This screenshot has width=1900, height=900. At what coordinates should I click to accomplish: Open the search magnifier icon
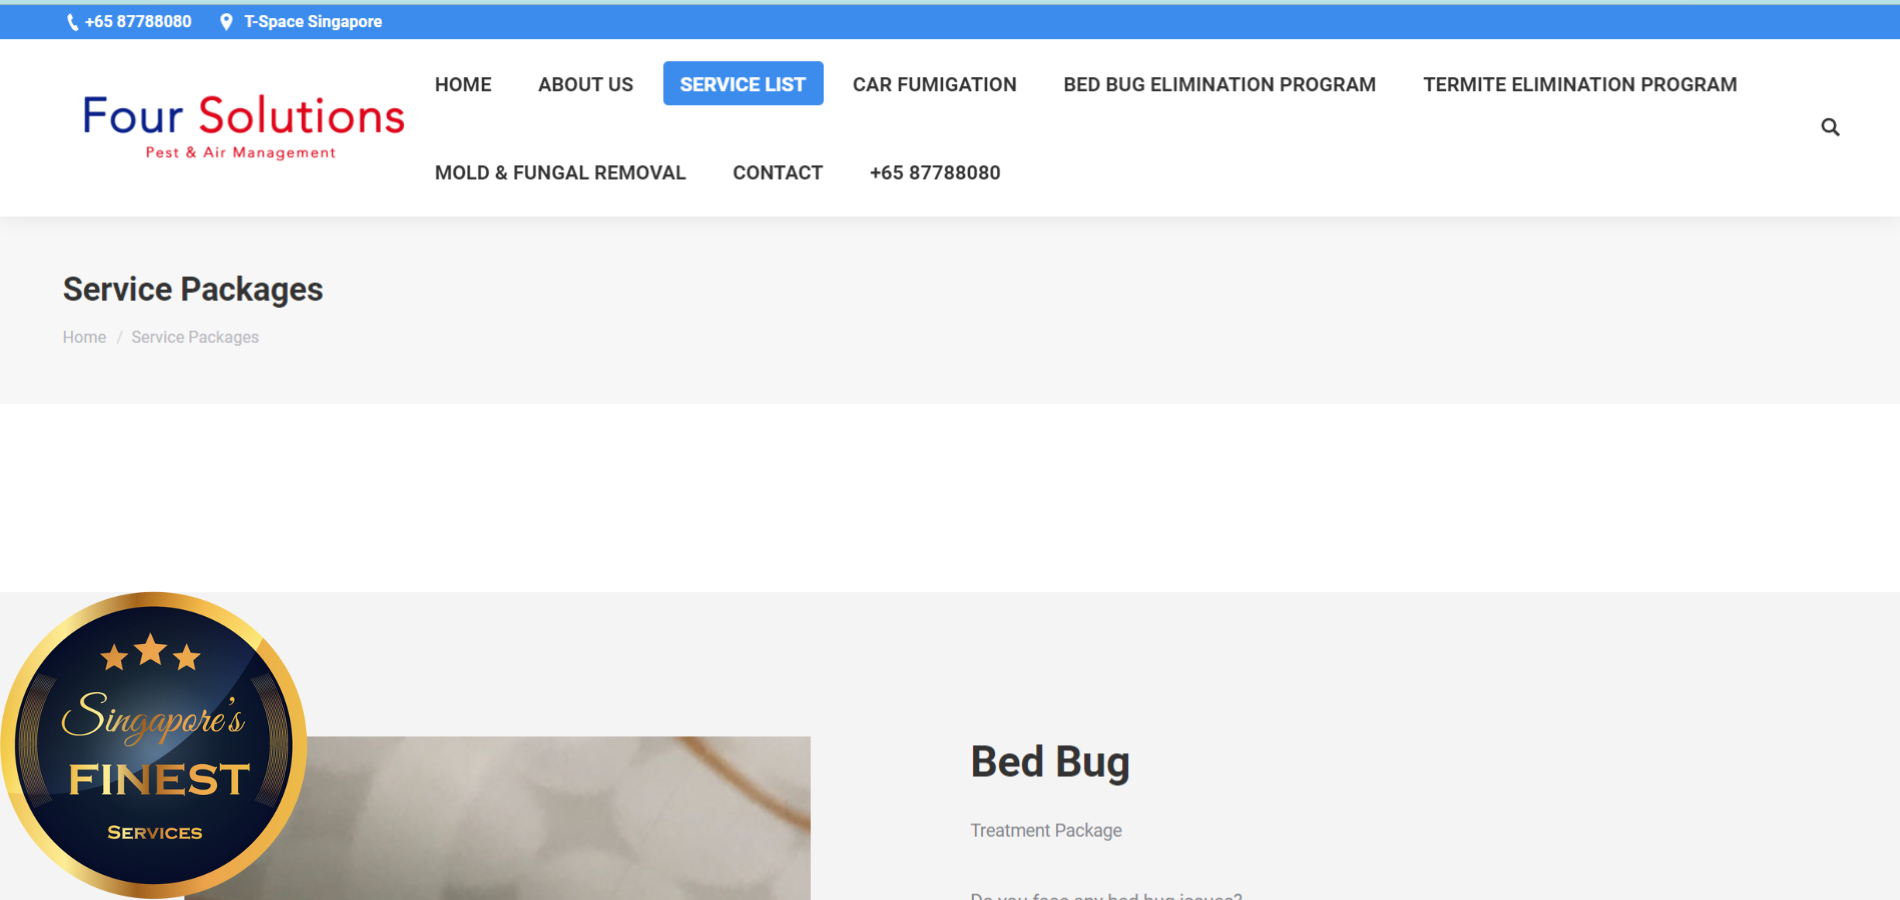pyautogui.click(x=1829, y=127)
